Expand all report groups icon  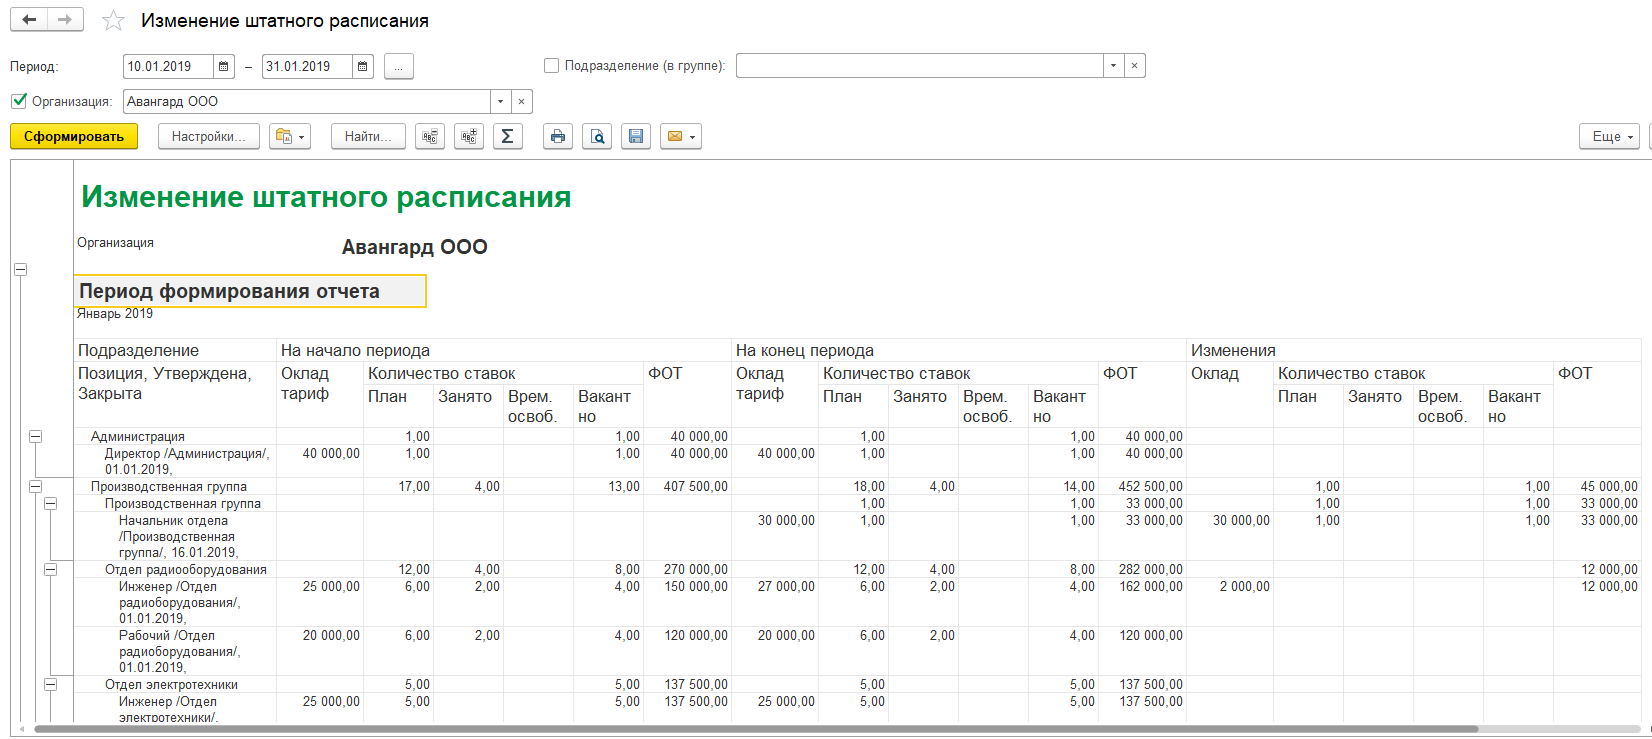click(x=468, y=137)
